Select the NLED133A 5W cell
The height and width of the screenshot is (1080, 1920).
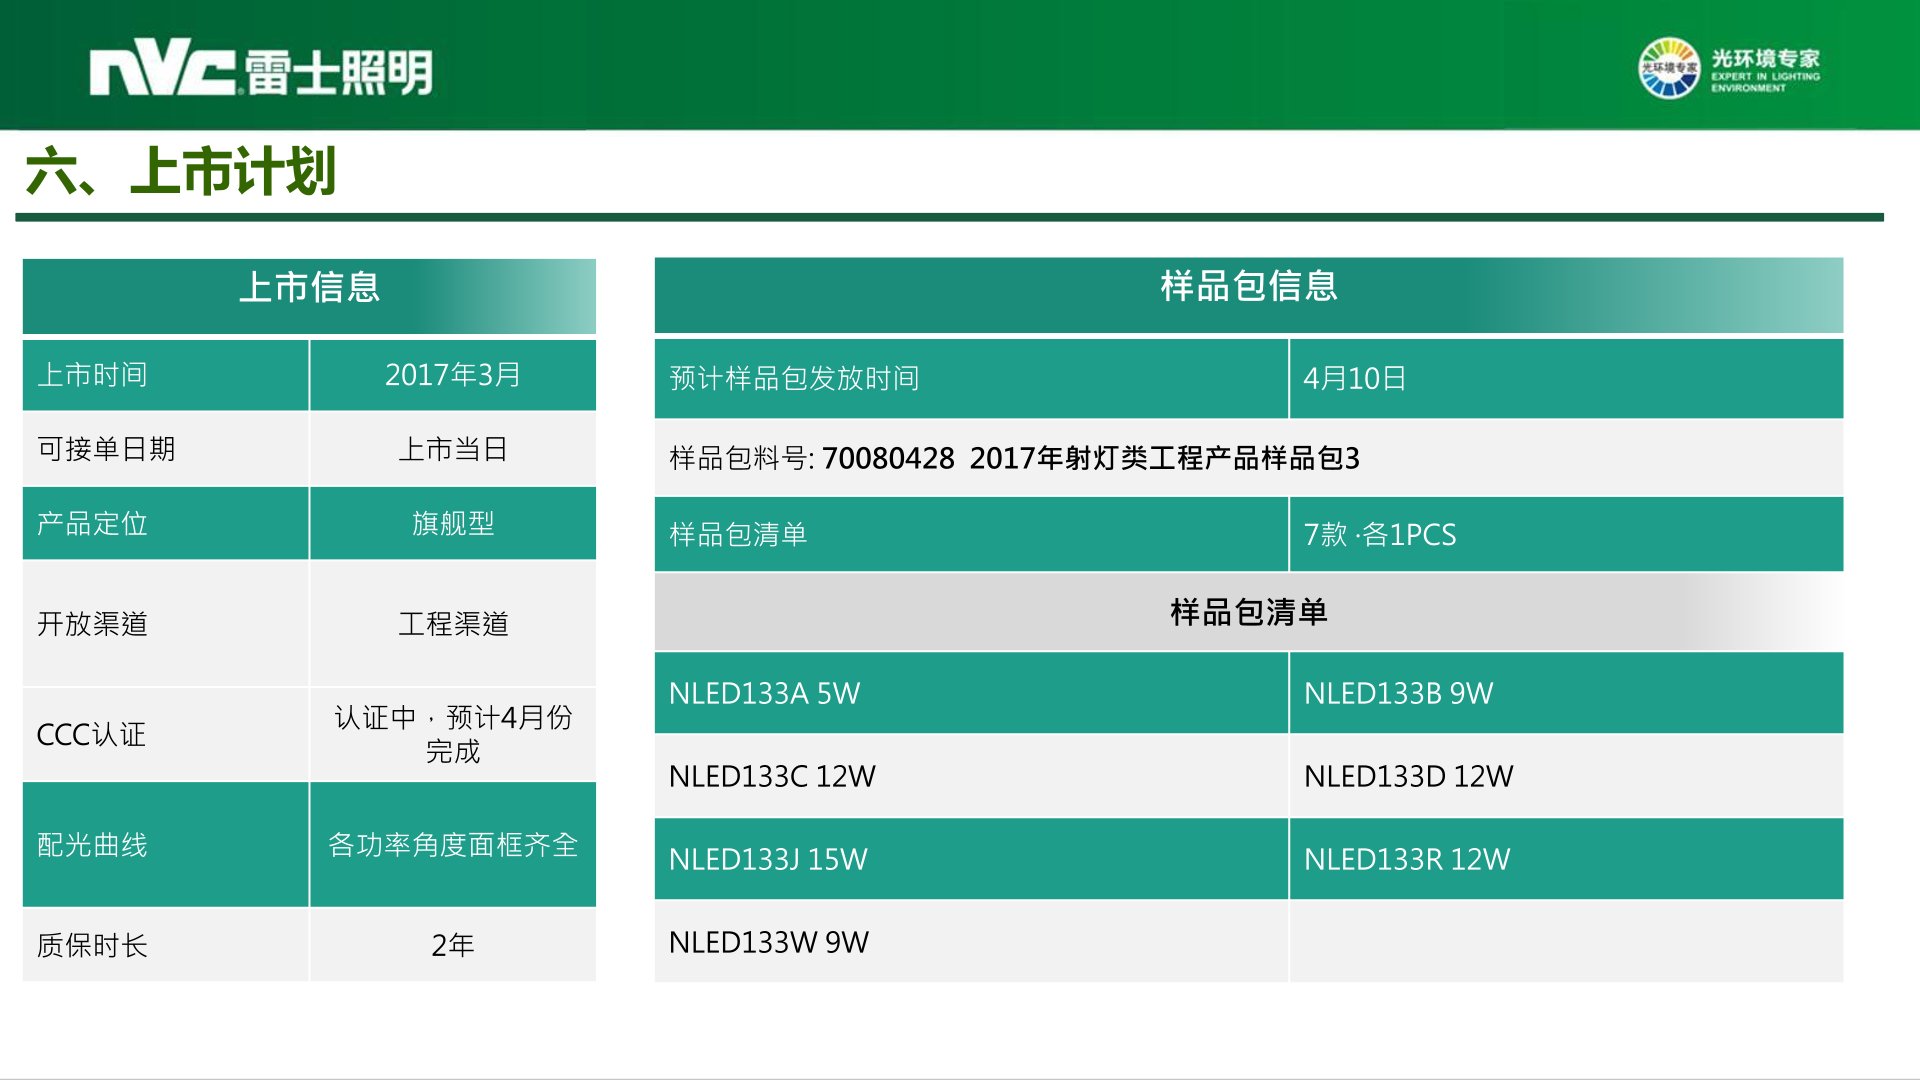tap(764, 693)
